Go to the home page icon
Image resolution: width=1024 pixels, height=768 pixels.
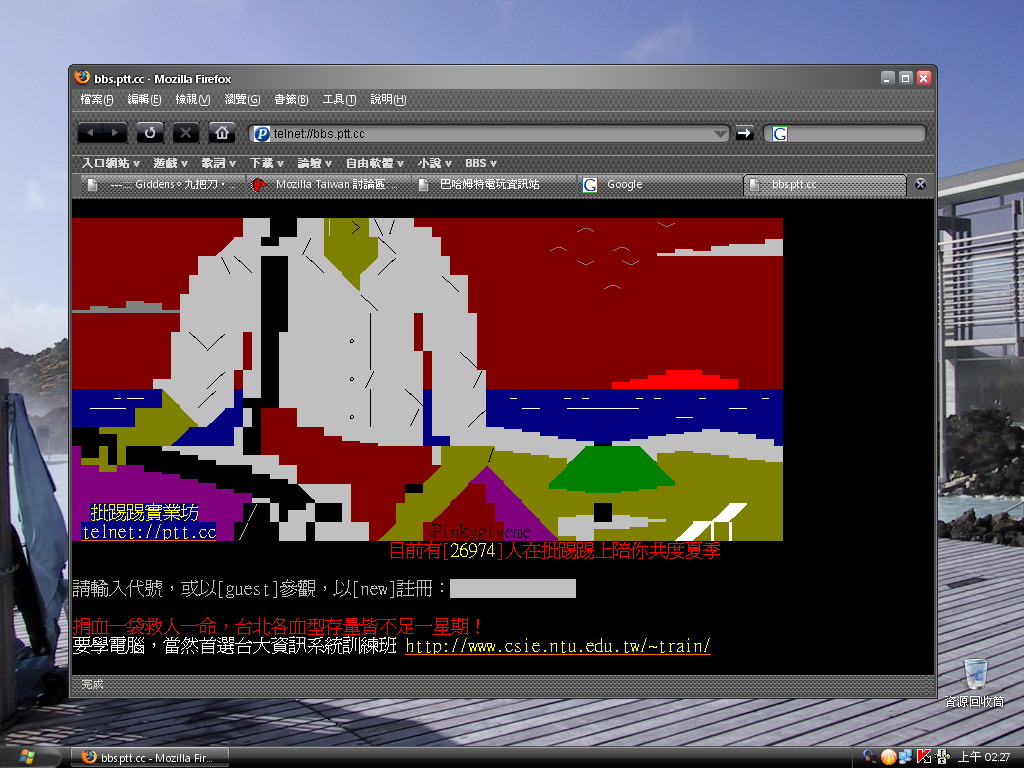222,133
